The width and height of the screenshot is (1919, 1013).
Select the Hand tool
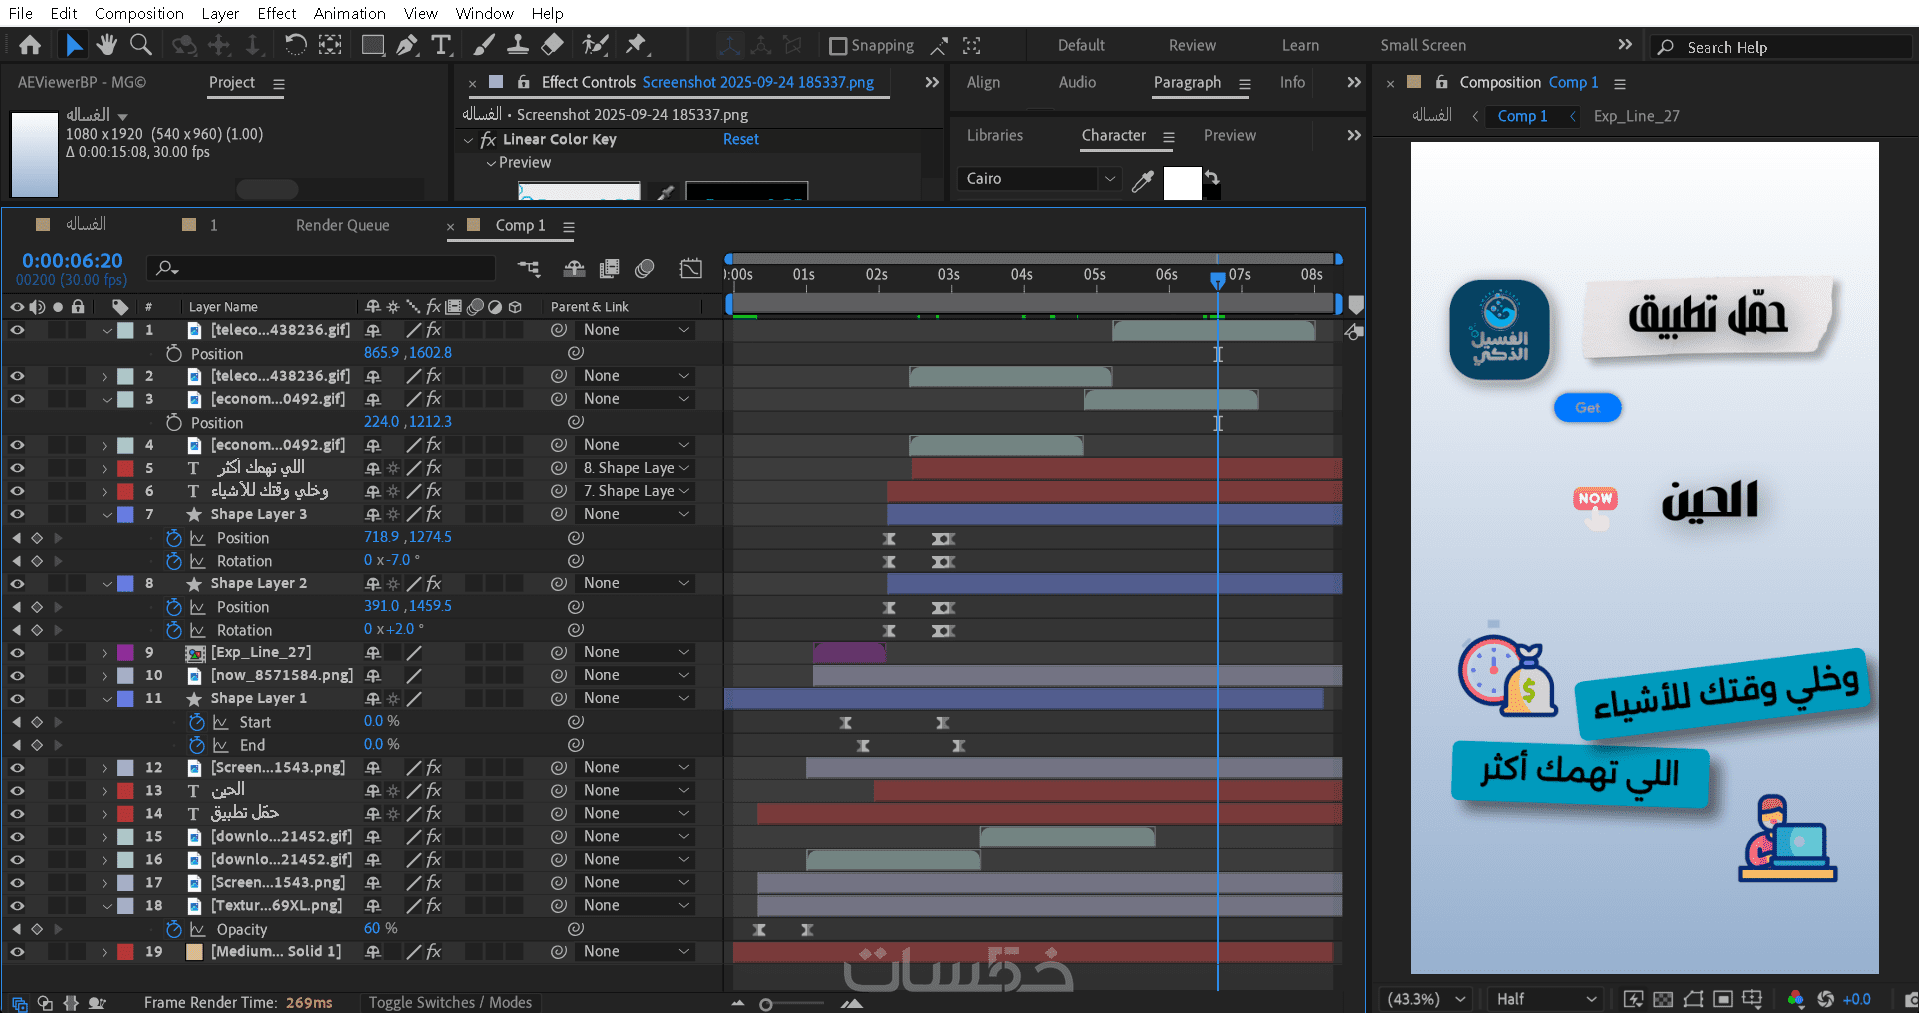point(107,45)
